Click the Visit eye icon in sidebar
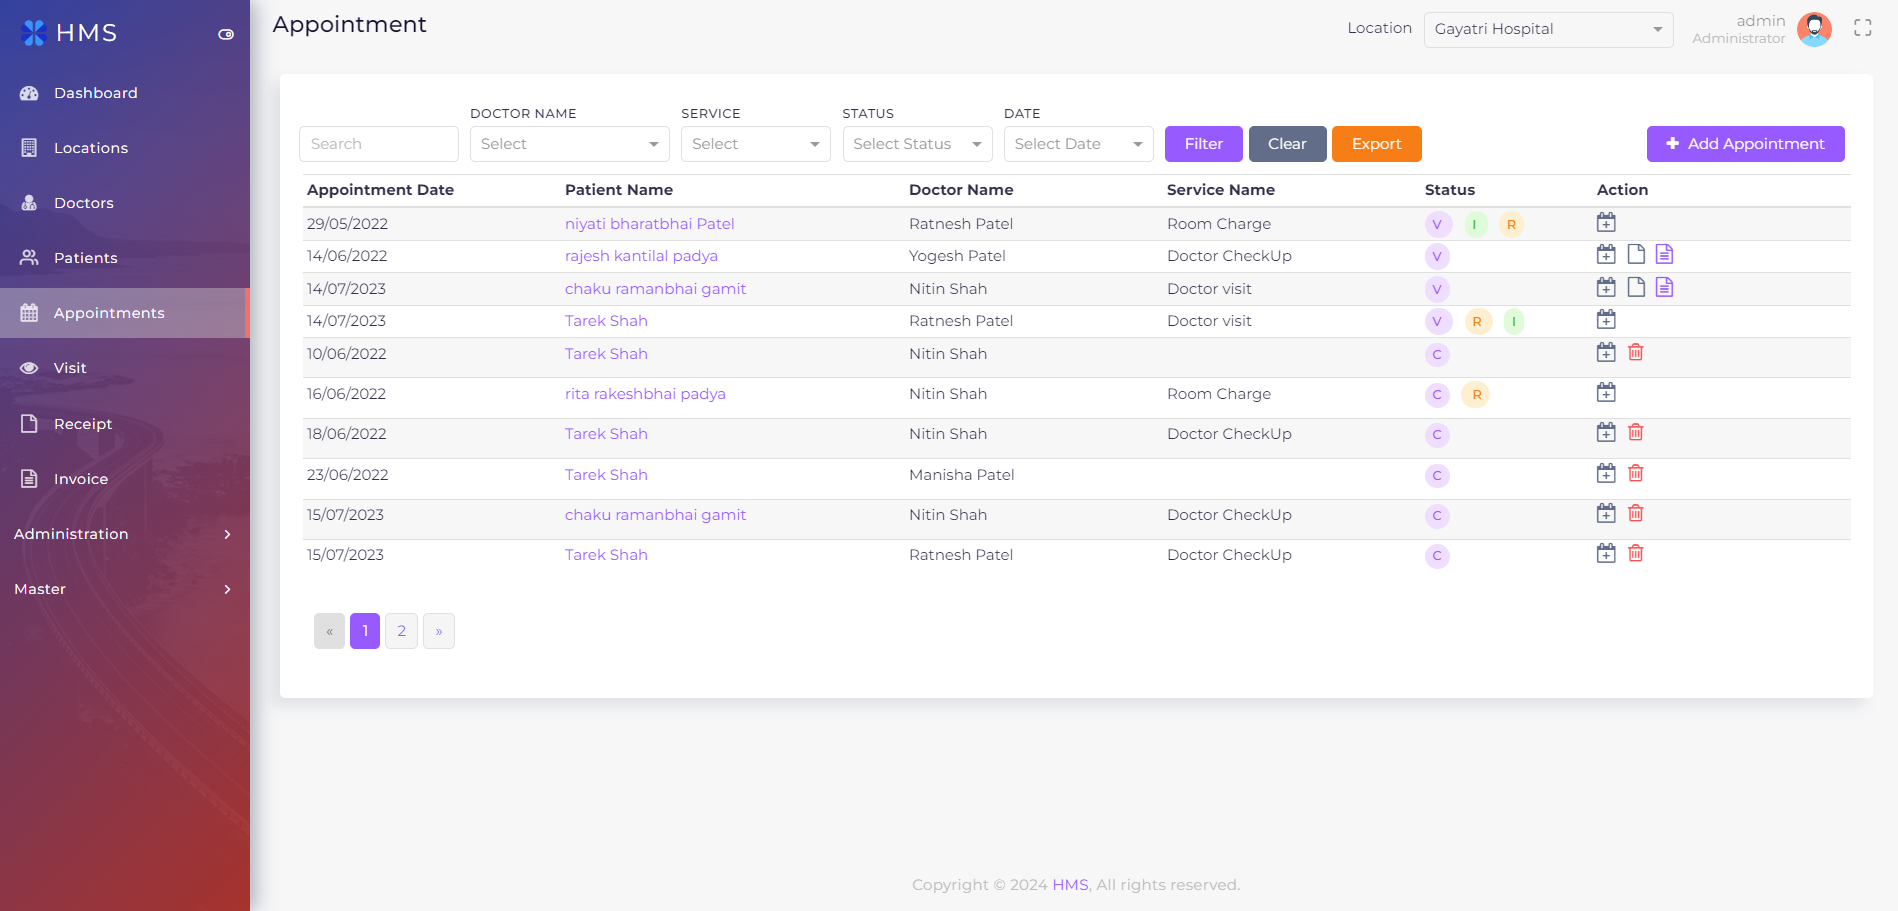Screen dimensions: 1898x911 [30, 368]
